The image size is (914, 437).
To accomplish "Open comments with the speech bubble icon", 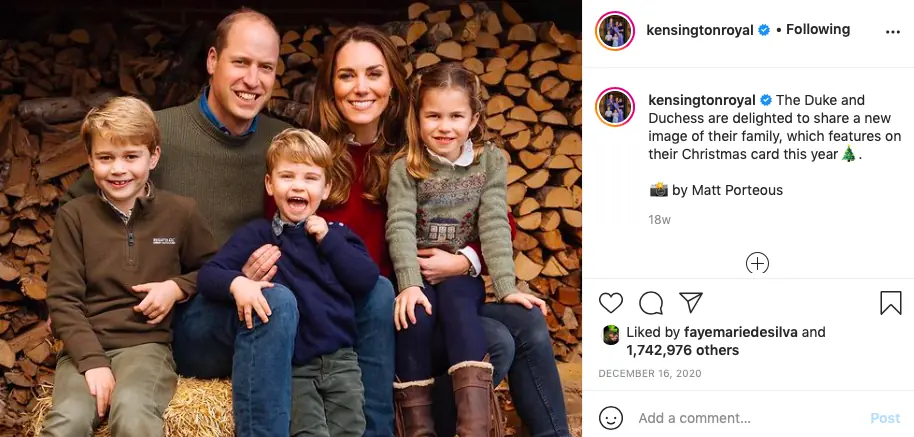I will click(651, 303).
